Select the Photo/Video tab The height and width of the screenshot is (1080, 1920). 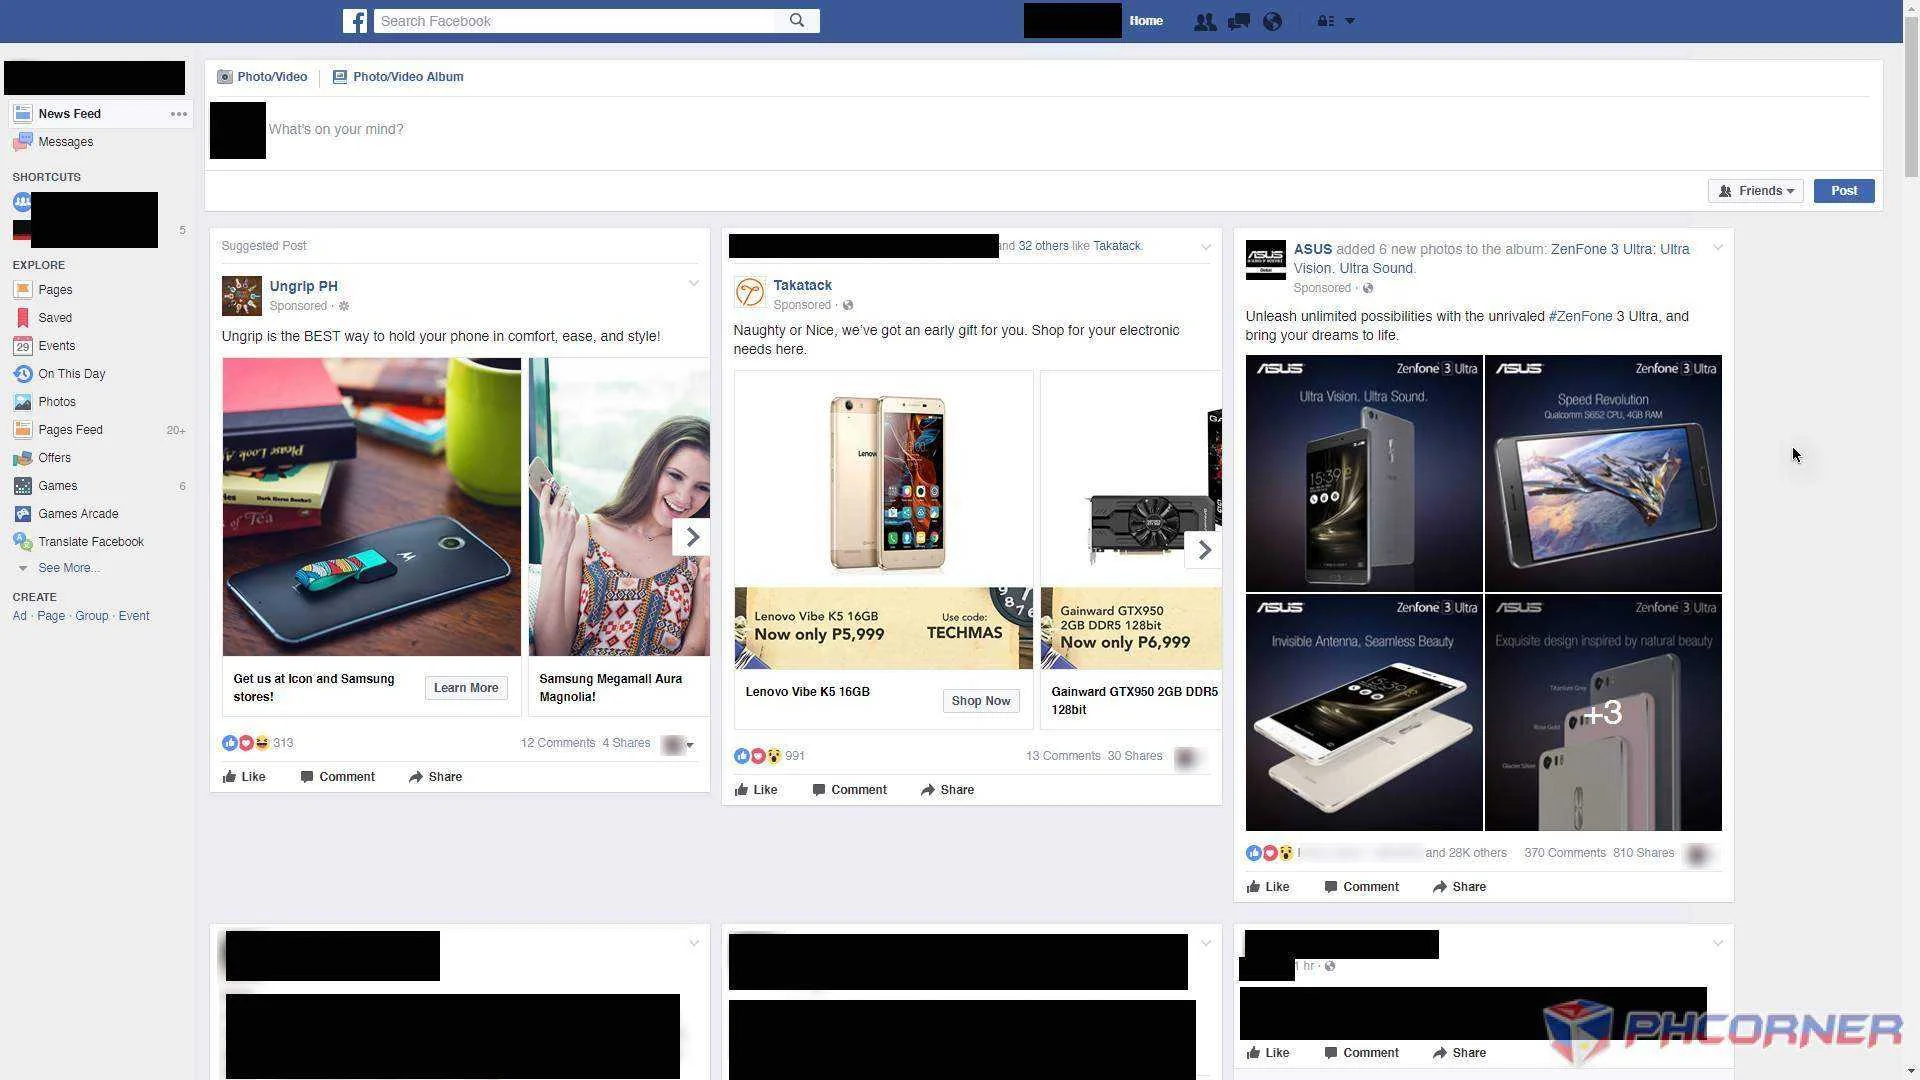[x=263, y=77]
